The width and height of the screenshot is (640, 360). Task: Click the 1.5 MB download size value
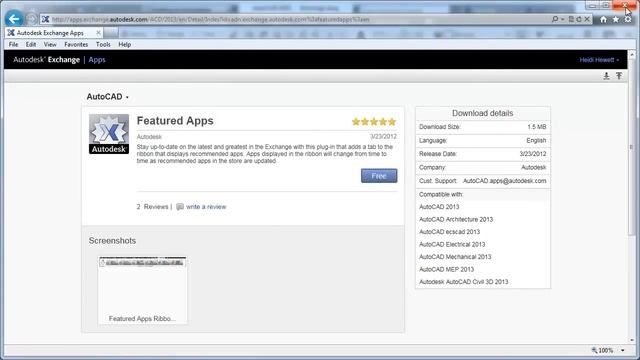click(536, 127)
